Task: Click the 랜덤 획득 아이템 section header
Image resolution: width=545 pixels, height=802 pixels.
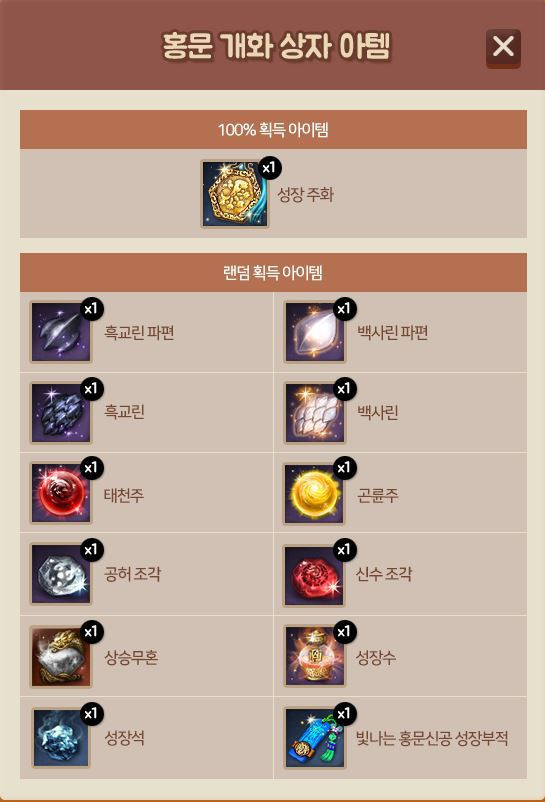Action: [x=273, y=272]
